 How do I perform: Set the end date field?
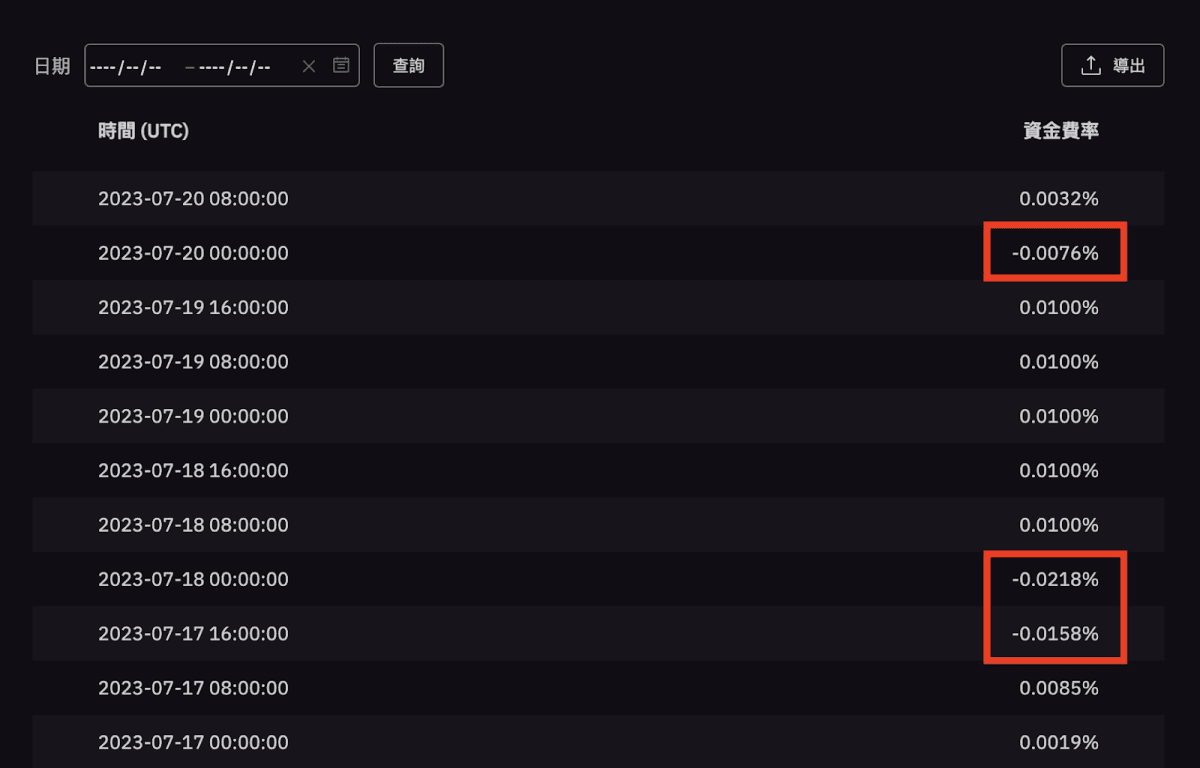[x=235, y=66]
